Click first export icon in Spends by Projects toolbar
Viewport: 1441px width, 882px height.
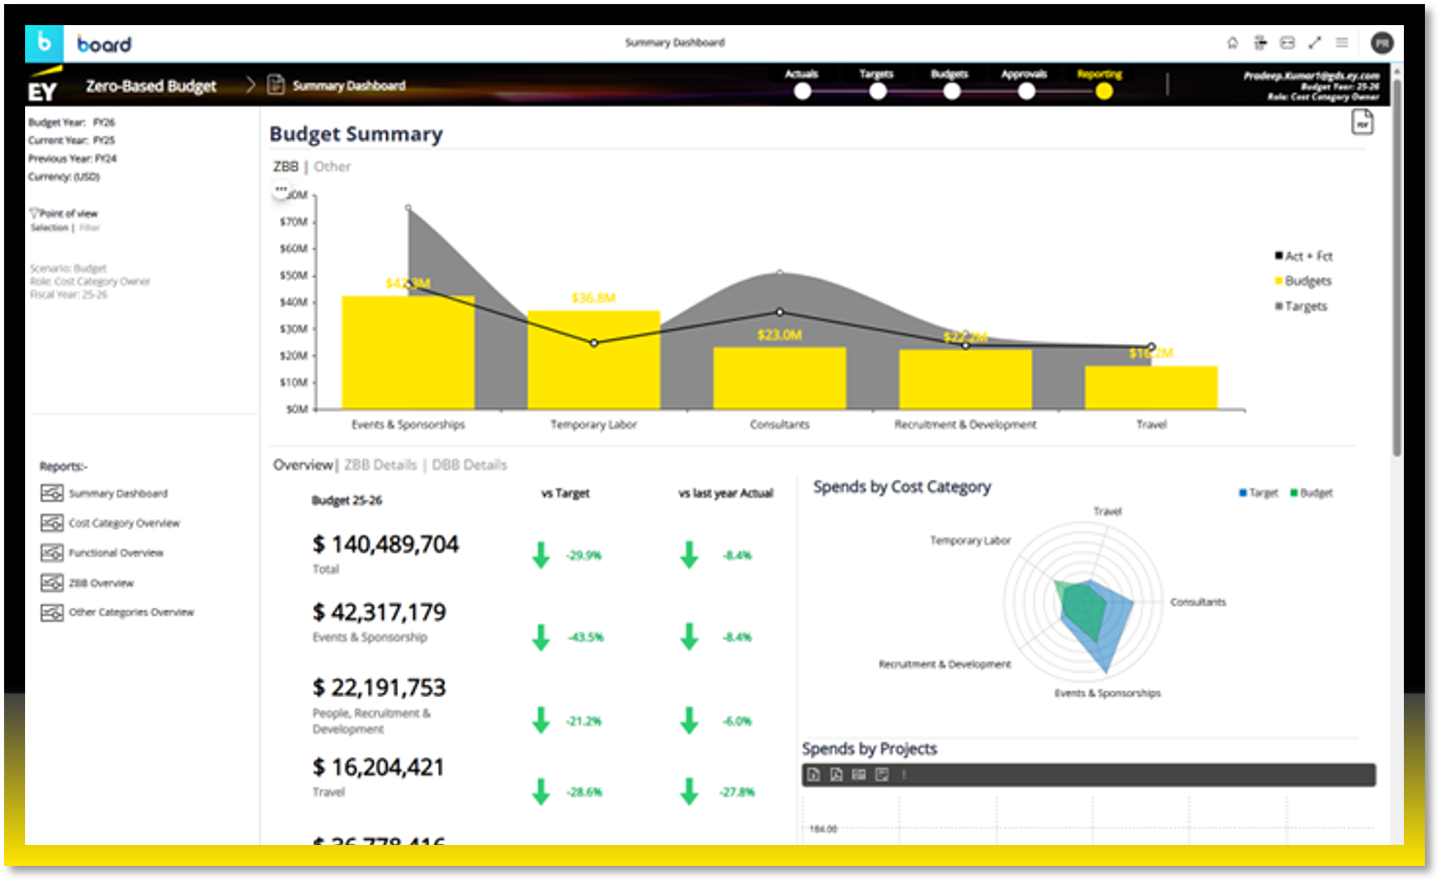pyautogui.click(x=814, y=775)
